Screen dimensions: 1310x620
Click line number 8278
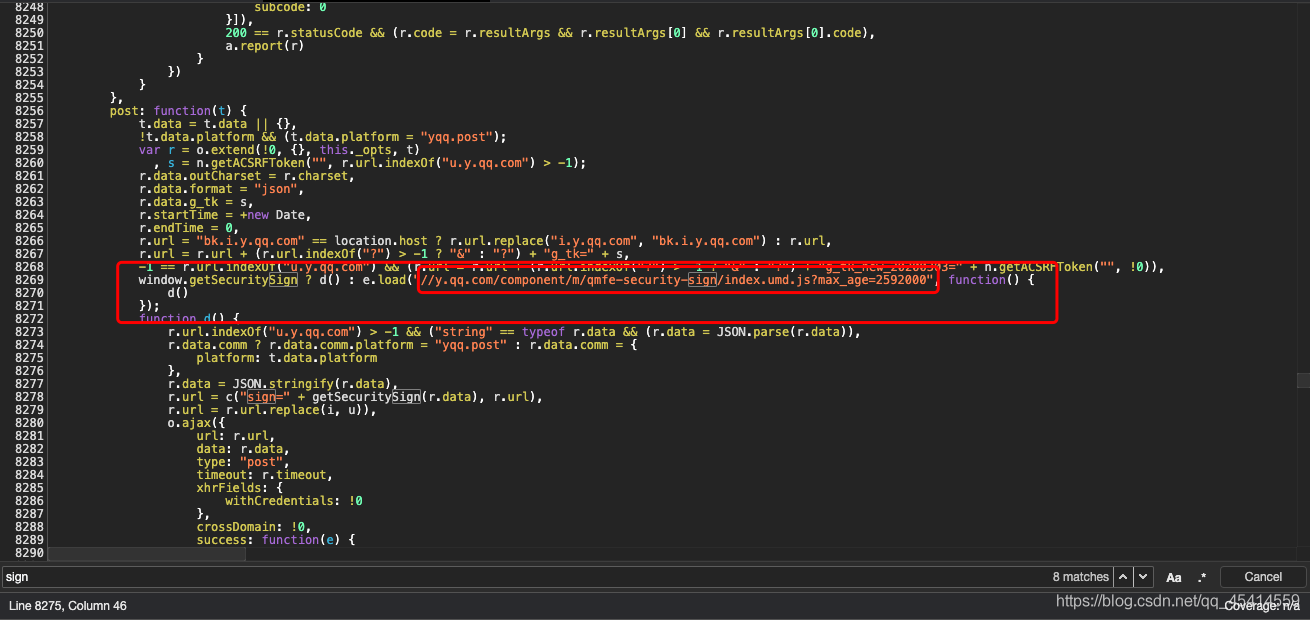click(29, 397)
